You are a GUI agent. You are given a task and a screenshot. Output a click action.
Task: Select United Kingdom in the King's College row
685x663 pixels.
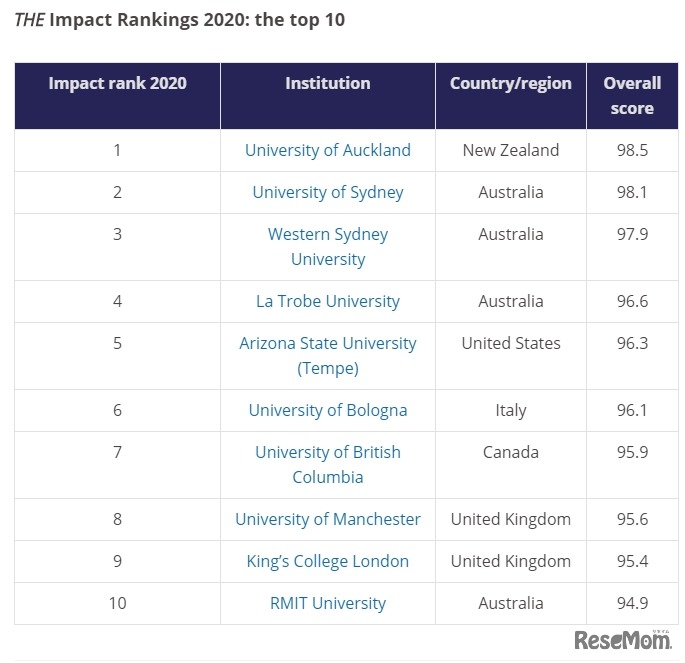coord(511,561)
